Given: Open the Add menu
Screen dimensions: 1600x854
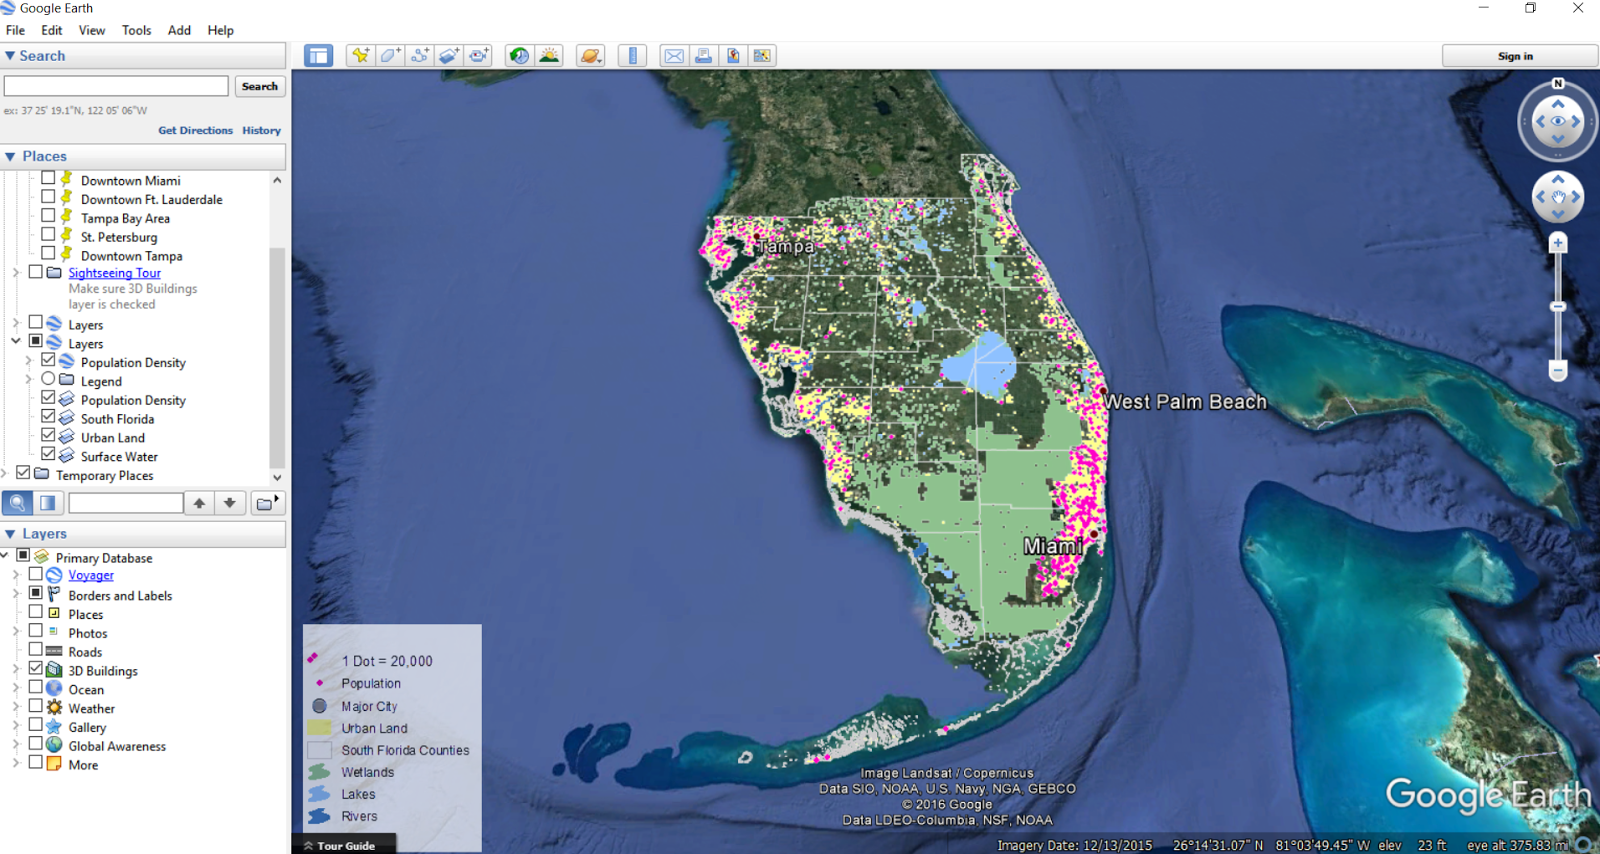Looking at the screenshot, I should click(180, 30).
